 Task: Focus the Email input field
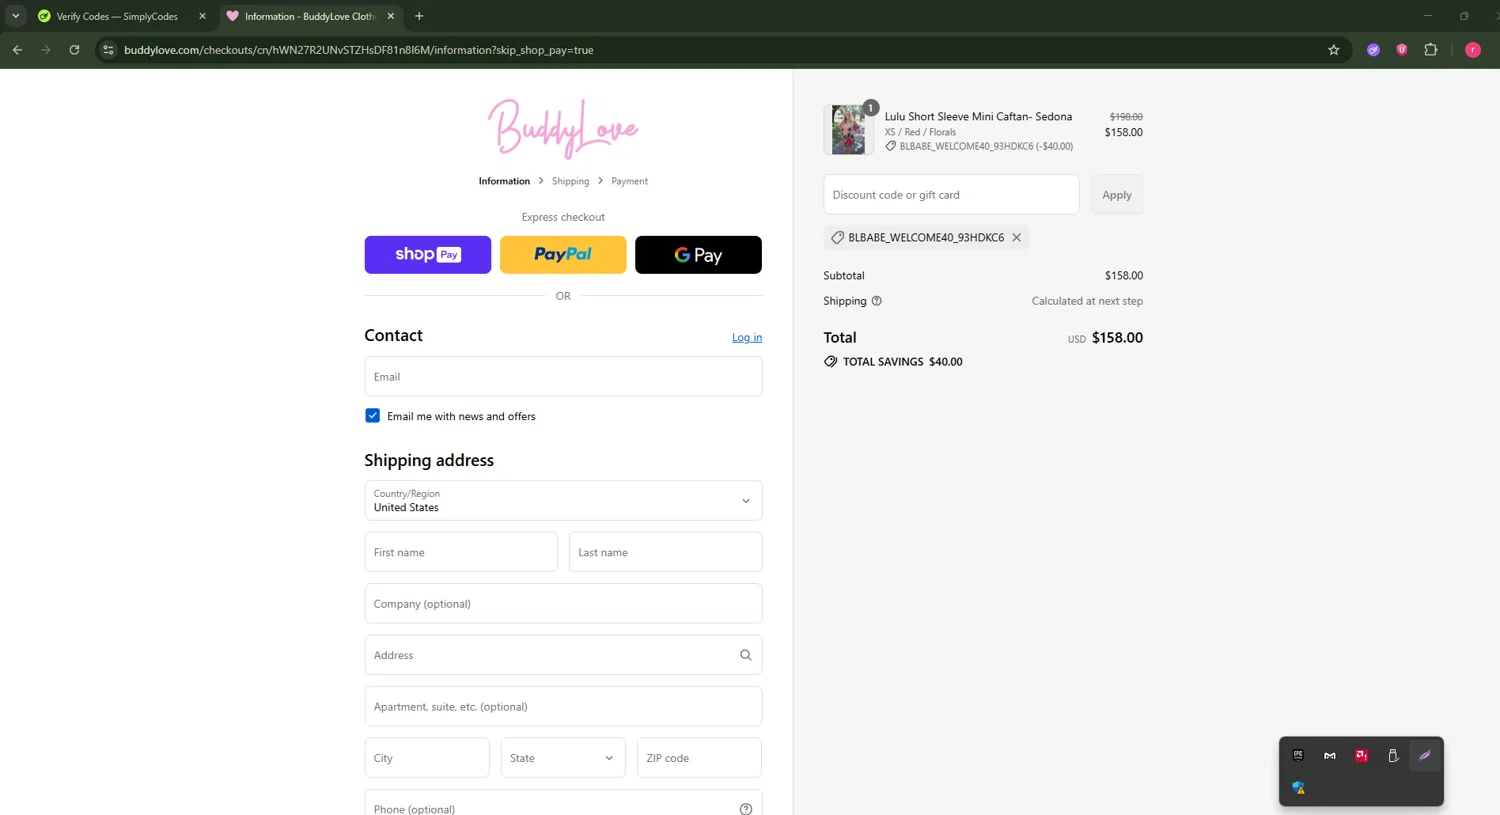coord(563,377)
